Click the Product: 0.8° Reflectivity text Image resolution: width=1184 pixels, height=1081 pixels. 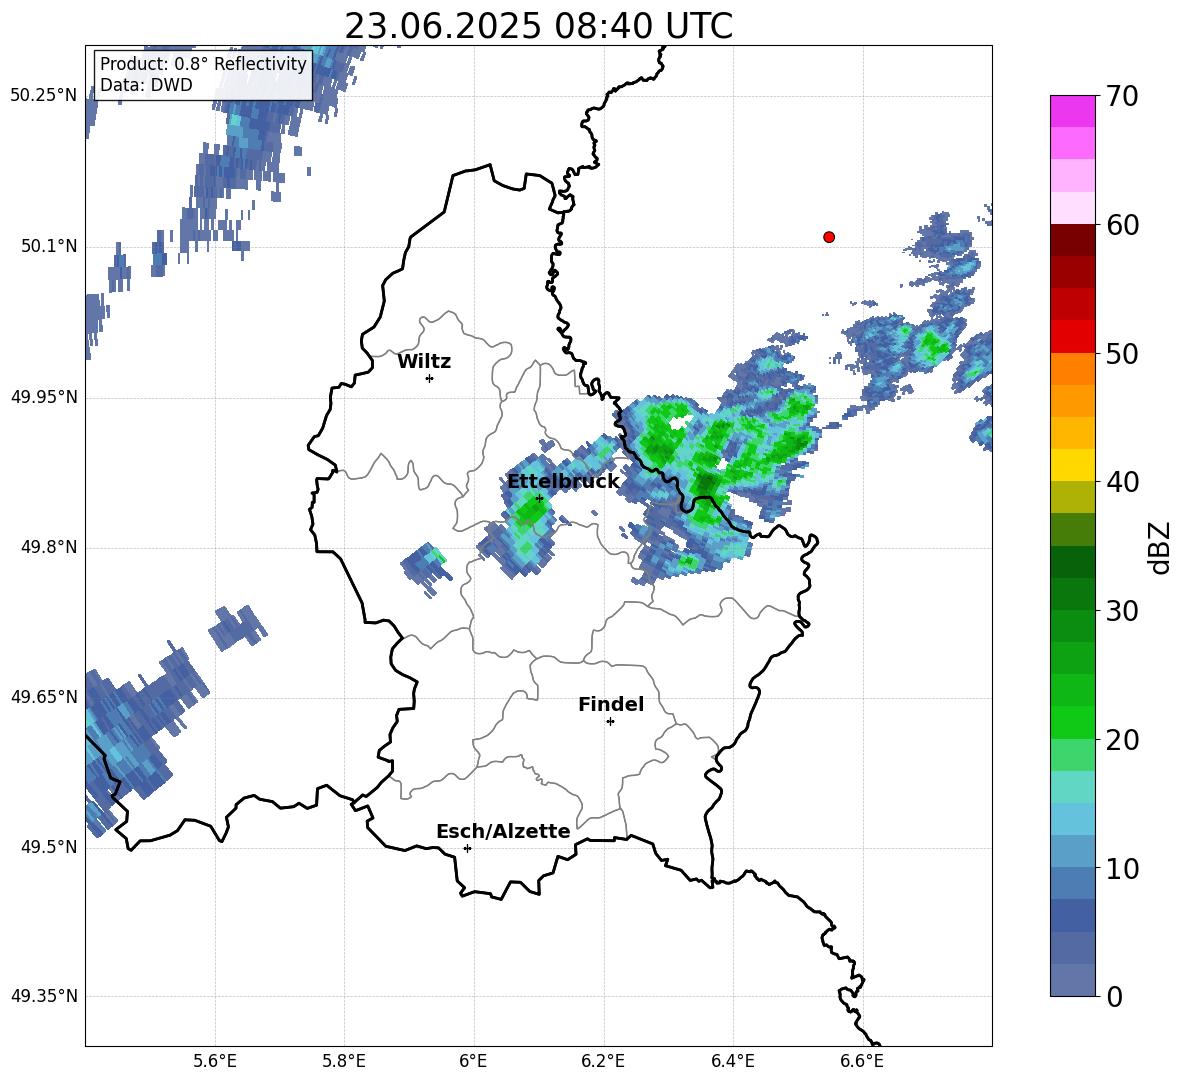203,63
